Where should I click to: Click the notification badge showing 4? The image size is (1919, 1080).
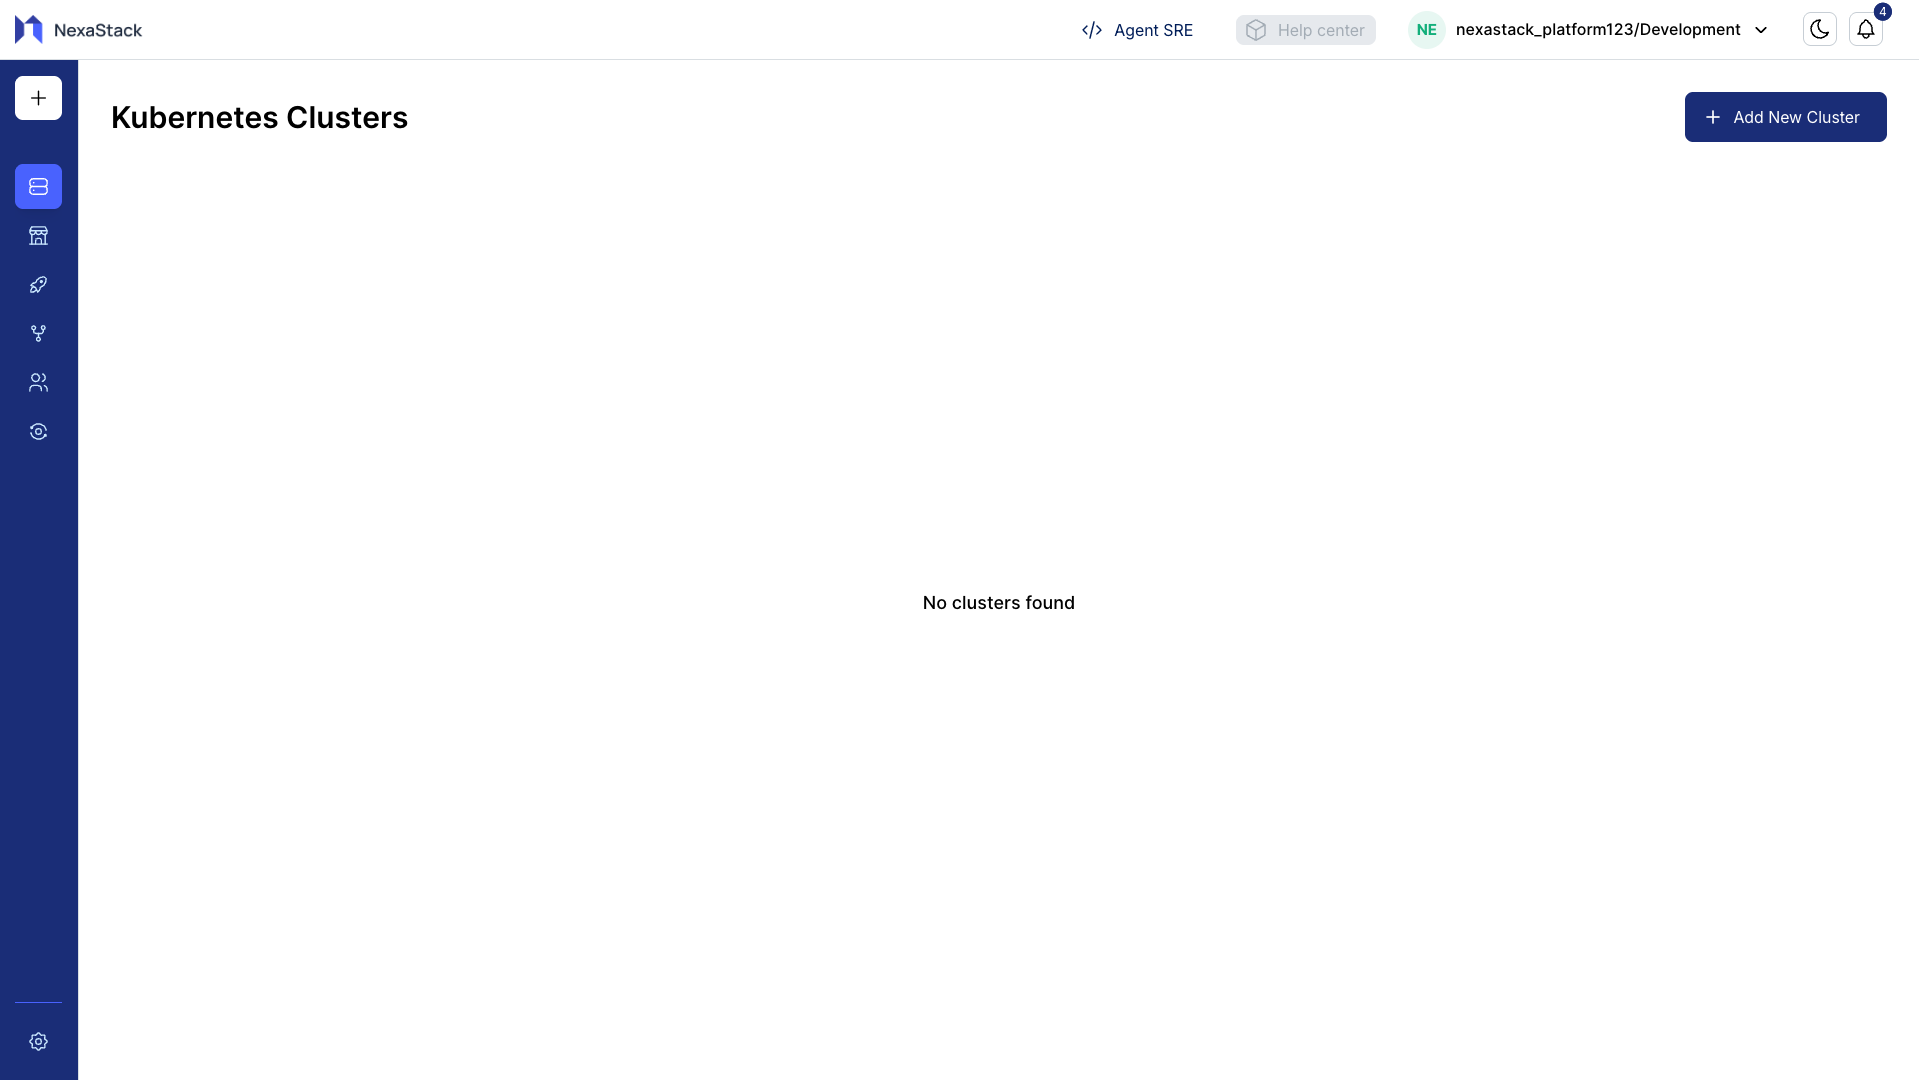[x=1883, y=11]
